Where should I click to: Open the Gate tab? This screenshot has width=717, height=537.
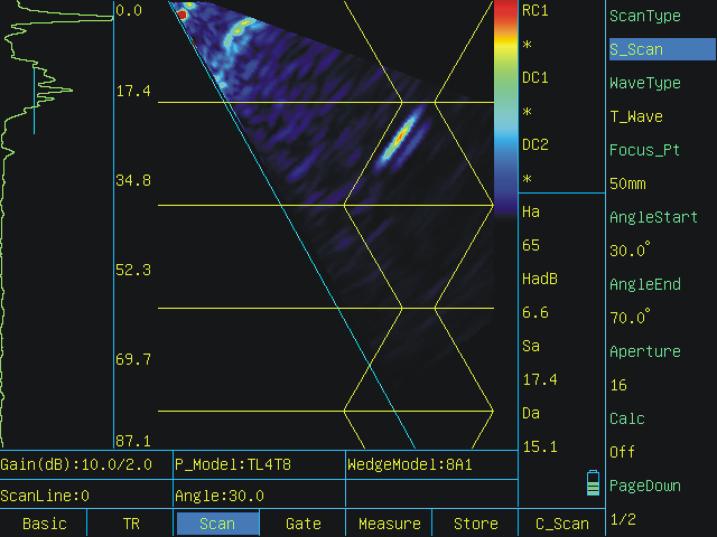pyautogui.click(x=303, y=524)
